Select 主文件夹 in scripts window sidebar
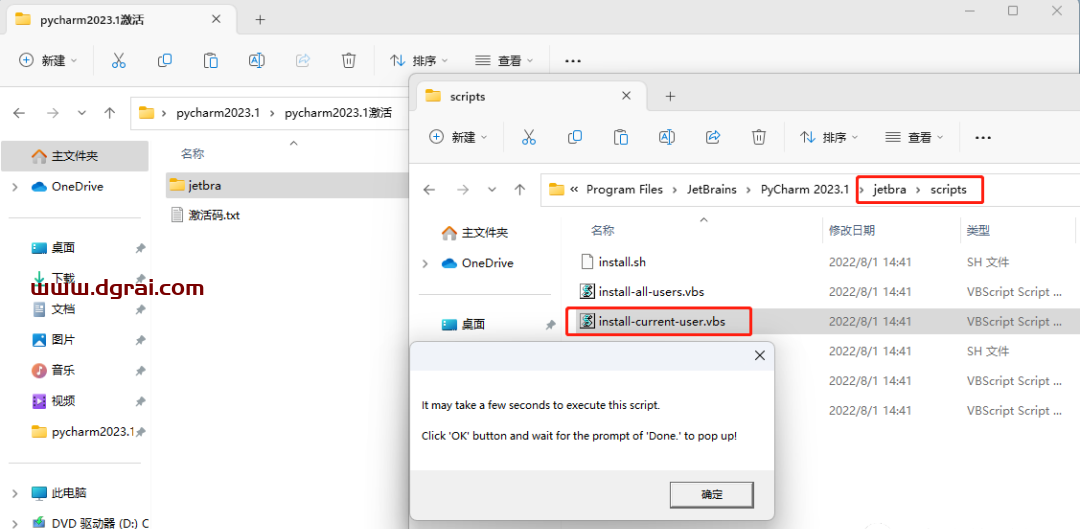Screen dimensions: 1080x529 (475, 233)
